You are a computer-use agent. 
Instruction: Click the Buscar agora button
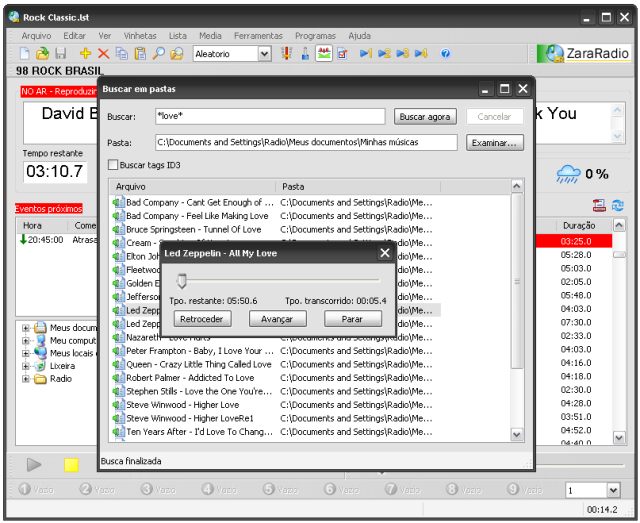coord(425,117)
